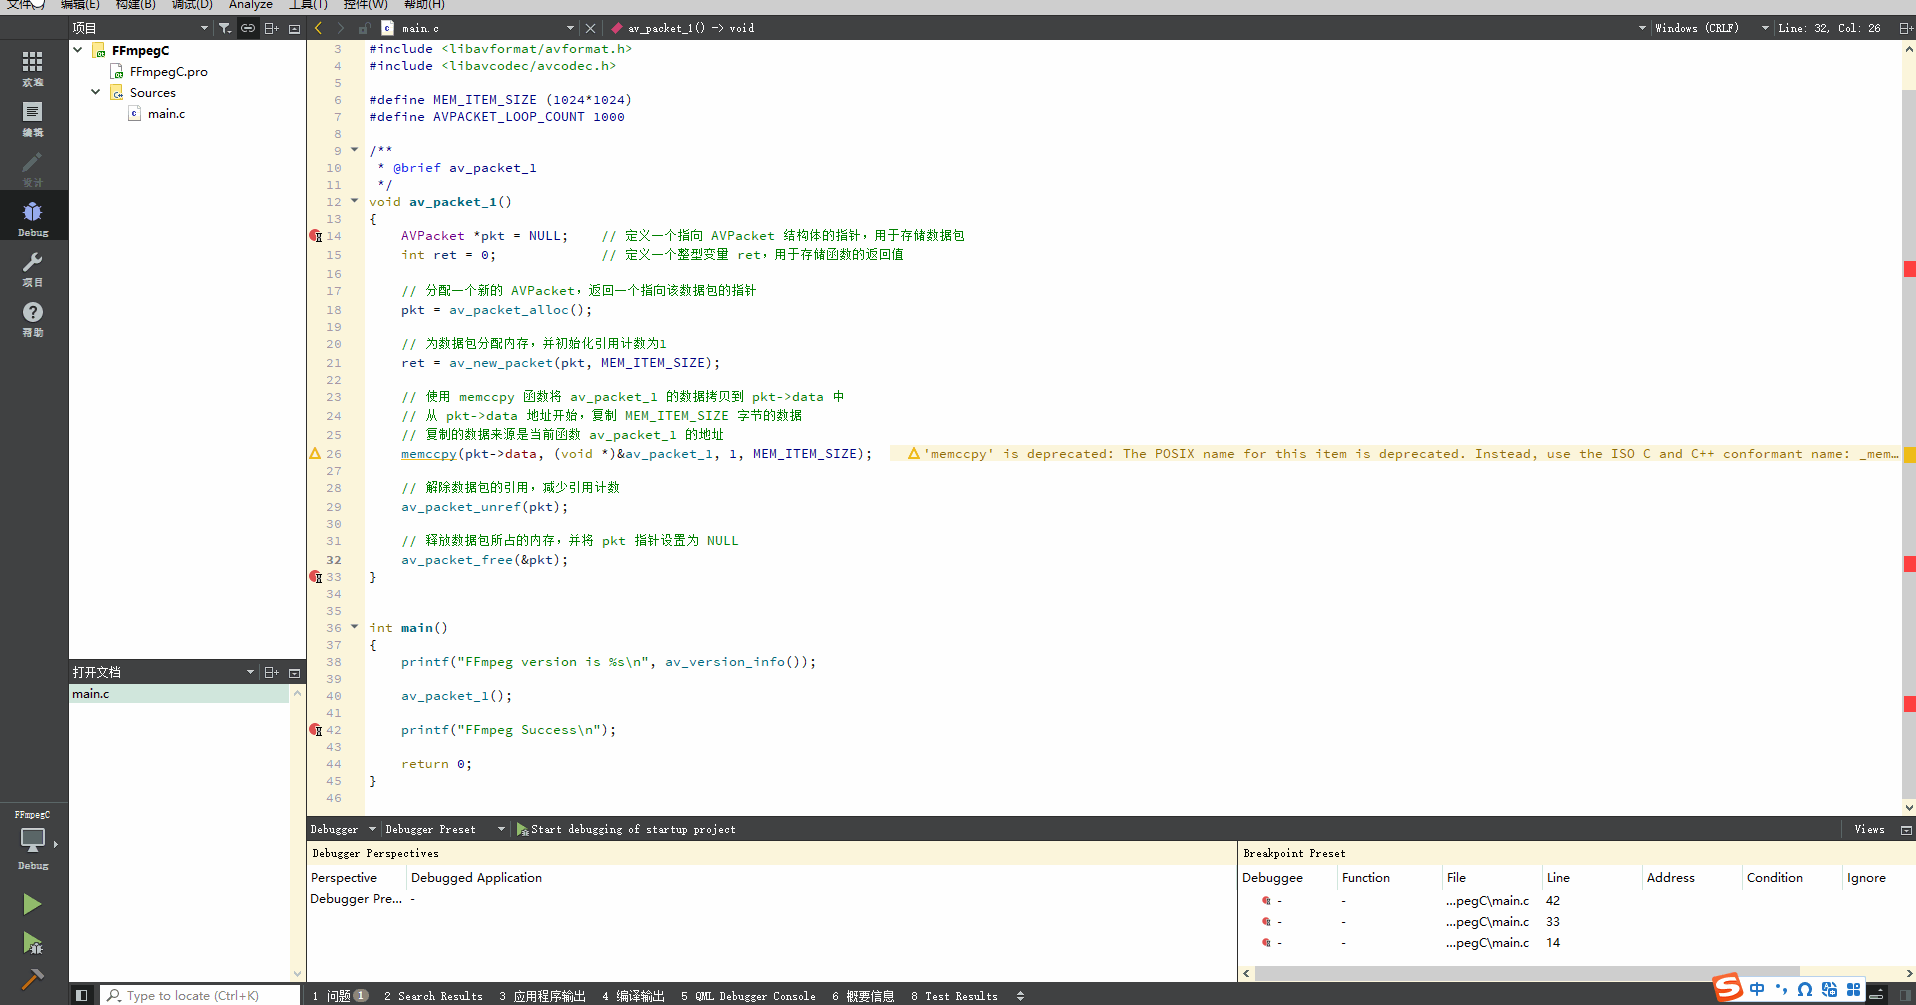This screenshot has height=1005, width=1916.
Task: Select line 14 breakpoint in Breakpoint Preset
Action: click(1575, 943)
